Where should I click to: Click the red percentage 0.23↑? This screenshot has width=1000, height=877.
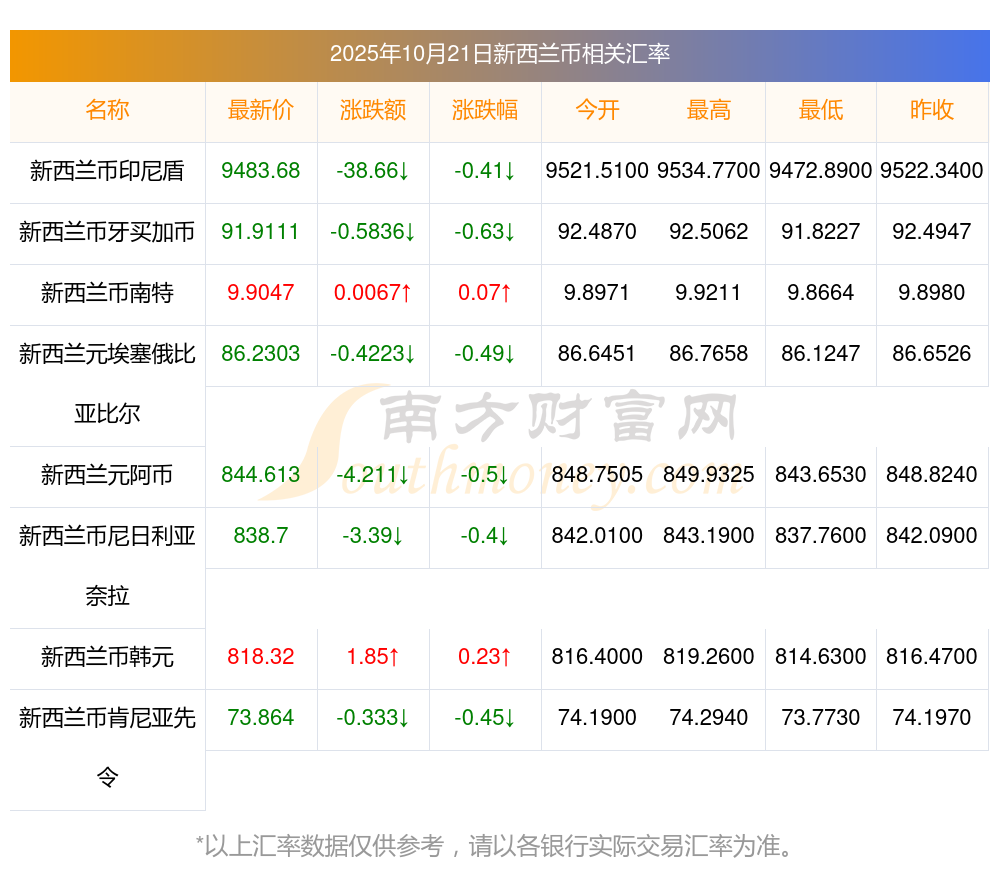(x=485, y=657)
